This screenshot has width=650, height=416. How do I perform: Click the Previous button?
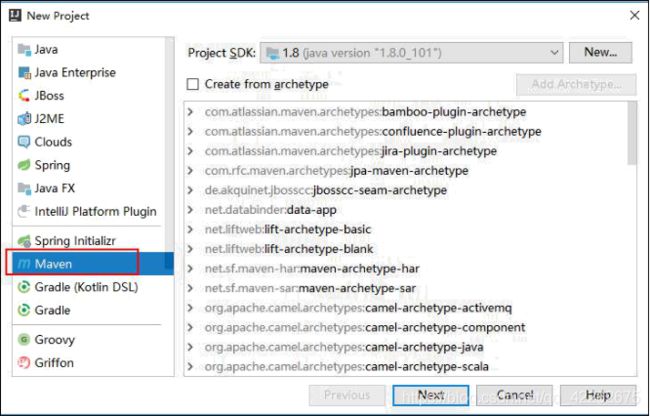point(347,395)
